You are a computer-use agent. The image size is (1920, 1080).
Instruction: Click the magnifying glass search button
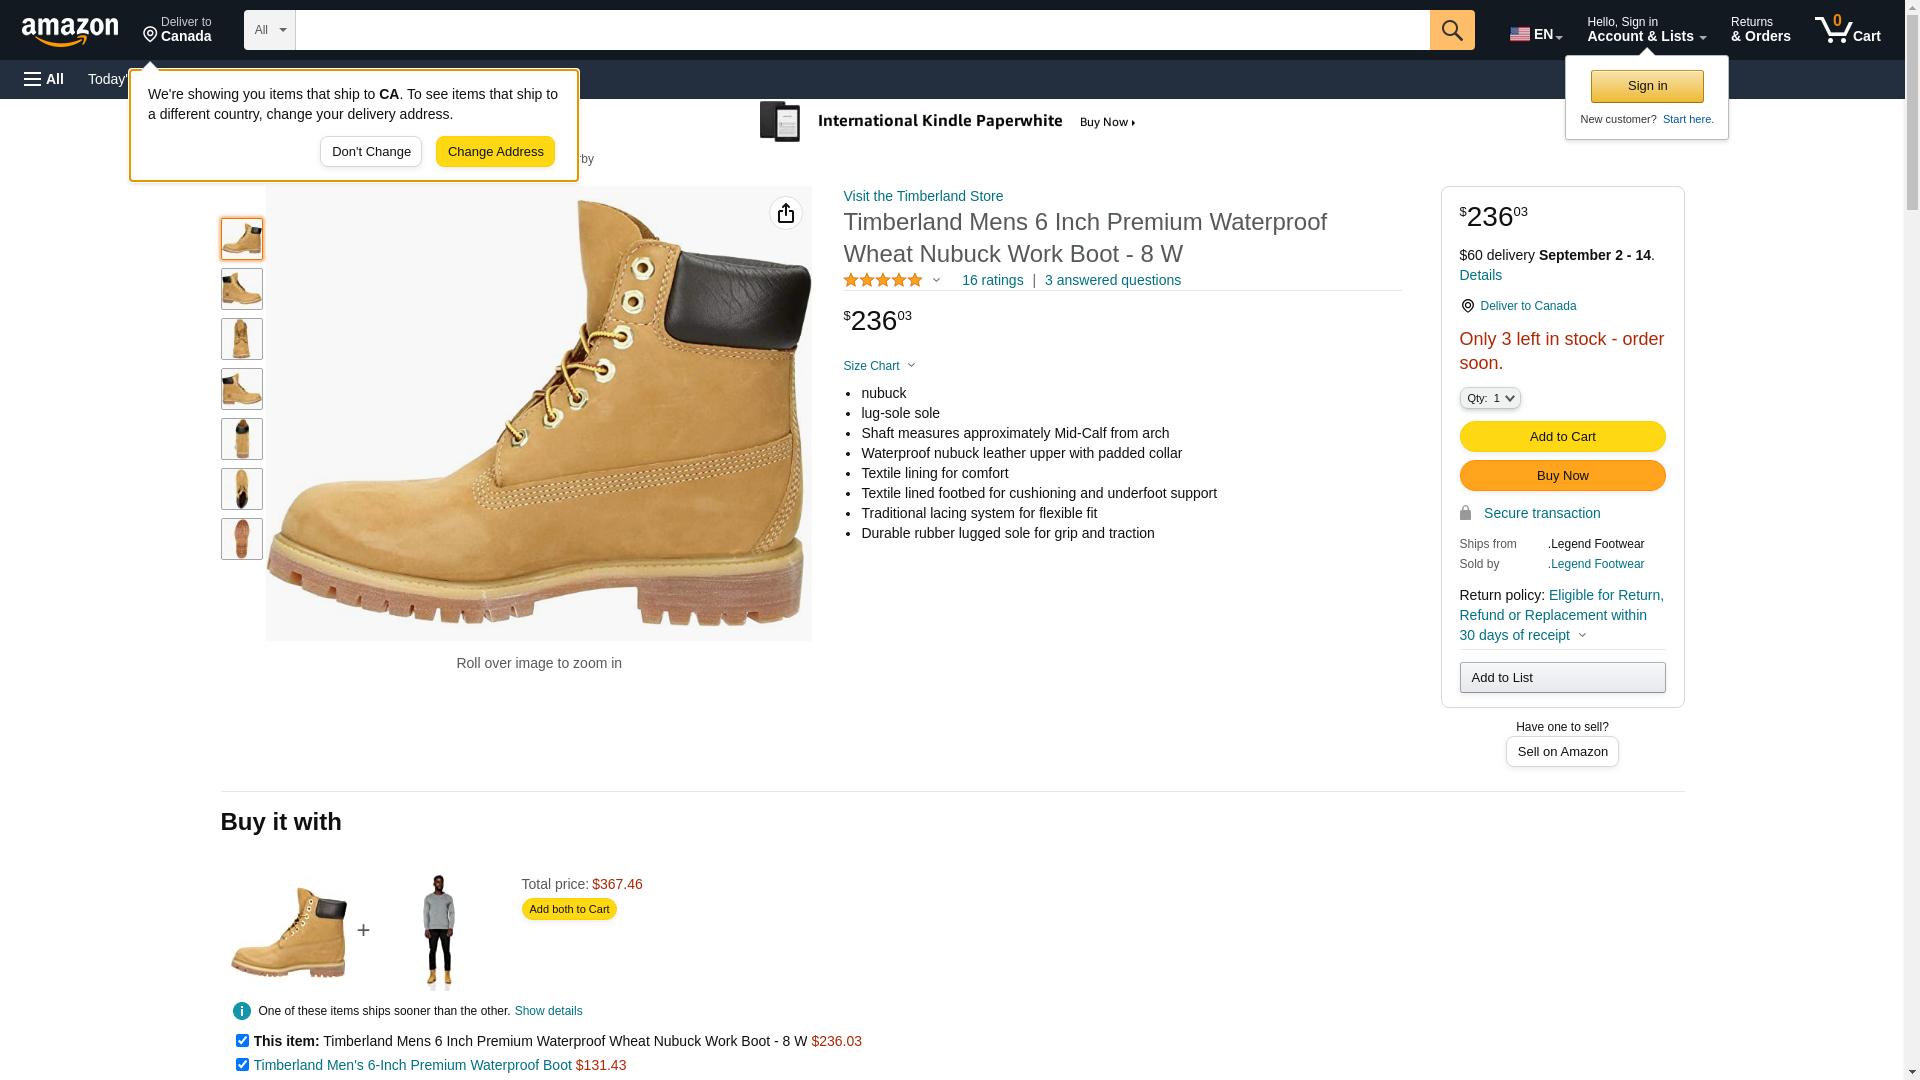[x=1452, y=30]
